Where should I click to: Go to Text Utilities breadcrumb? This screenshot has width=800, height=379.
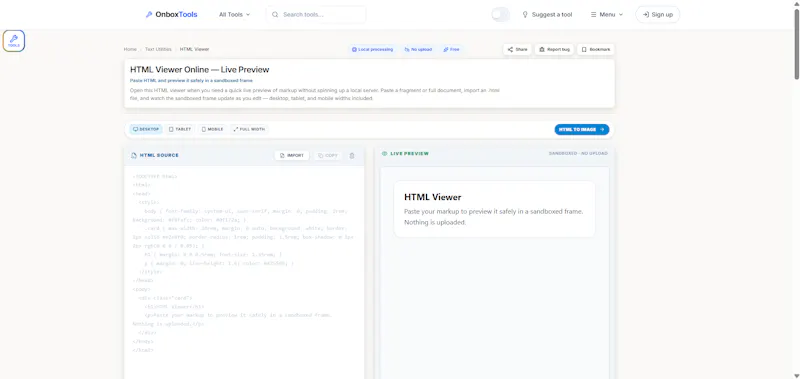coord(158,49)
